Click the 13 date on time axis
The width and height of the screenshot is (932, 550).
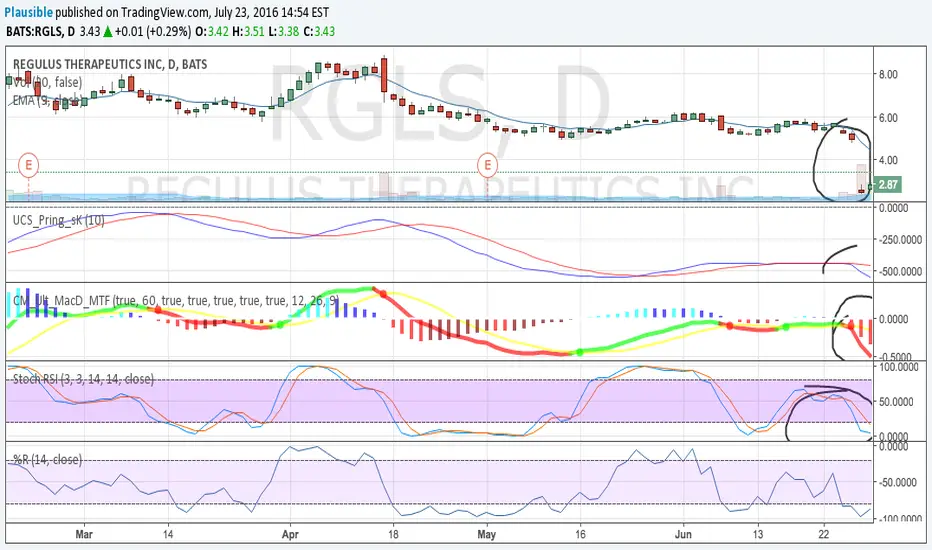coord(758,534)
